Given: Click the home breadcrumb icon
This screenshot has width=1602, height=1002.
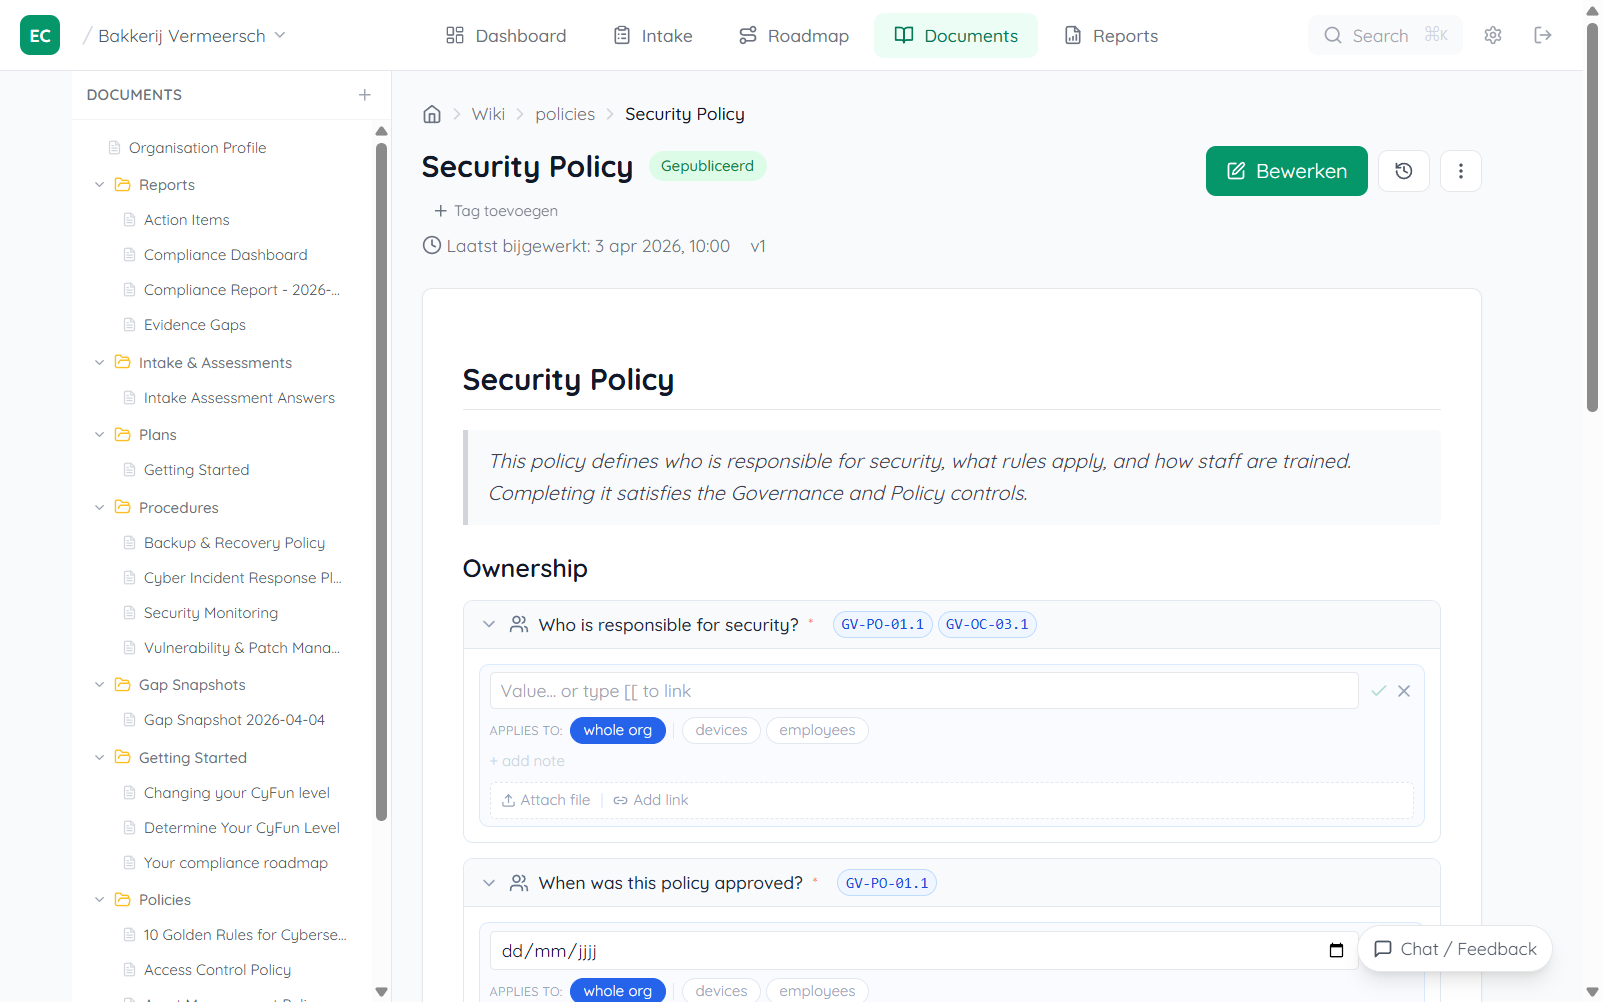Looking at the screenshot, I should (431, 113).
